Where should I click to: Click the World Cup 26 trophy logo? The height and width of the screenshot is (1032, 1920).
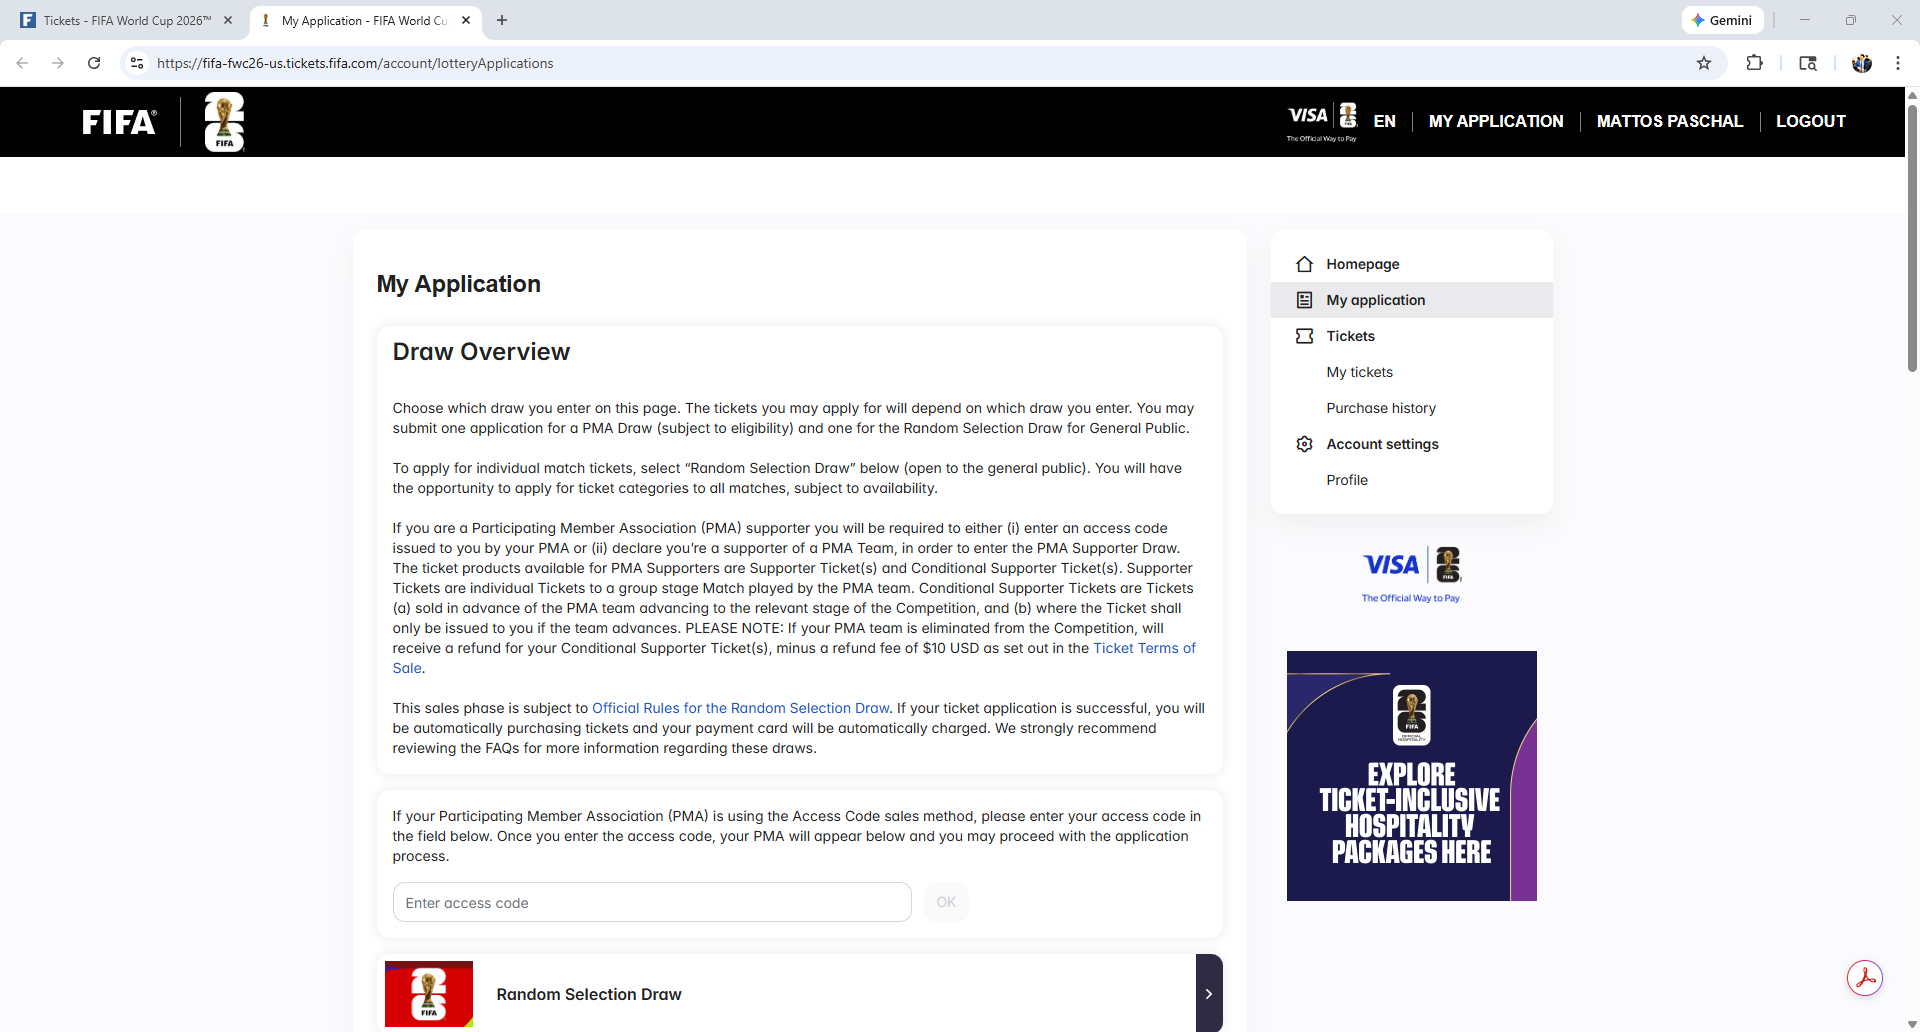[x=224, y=122]
